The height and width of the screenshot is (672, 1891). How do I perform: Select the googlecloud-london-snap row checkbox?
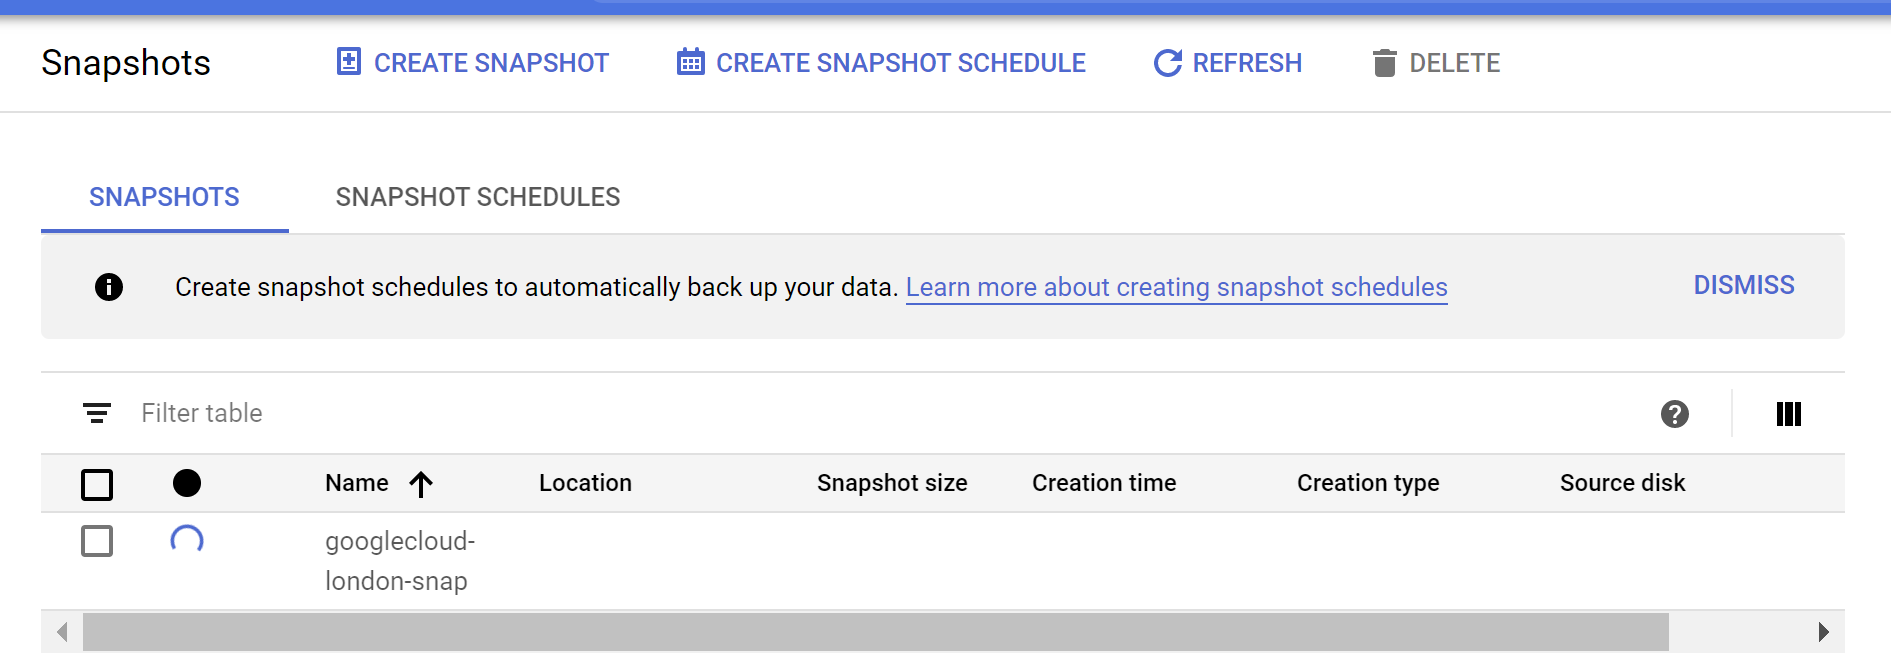pyautogui.click(x=97, y=541)
